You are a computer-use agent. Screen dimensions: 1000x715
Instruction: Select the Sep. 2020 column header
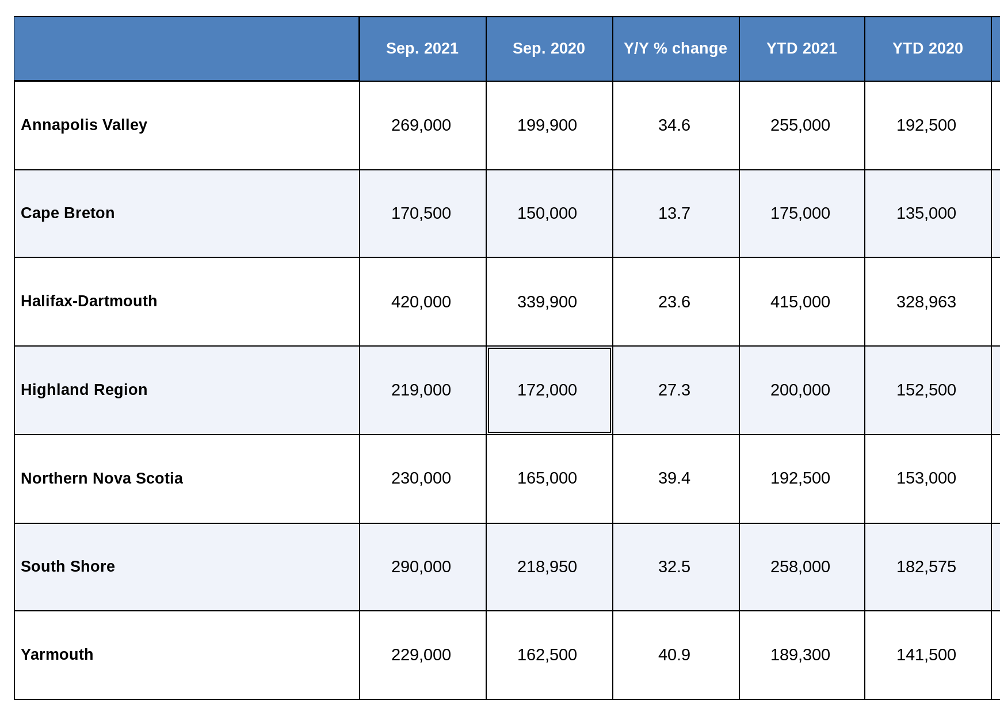click(x=549, y=49)
